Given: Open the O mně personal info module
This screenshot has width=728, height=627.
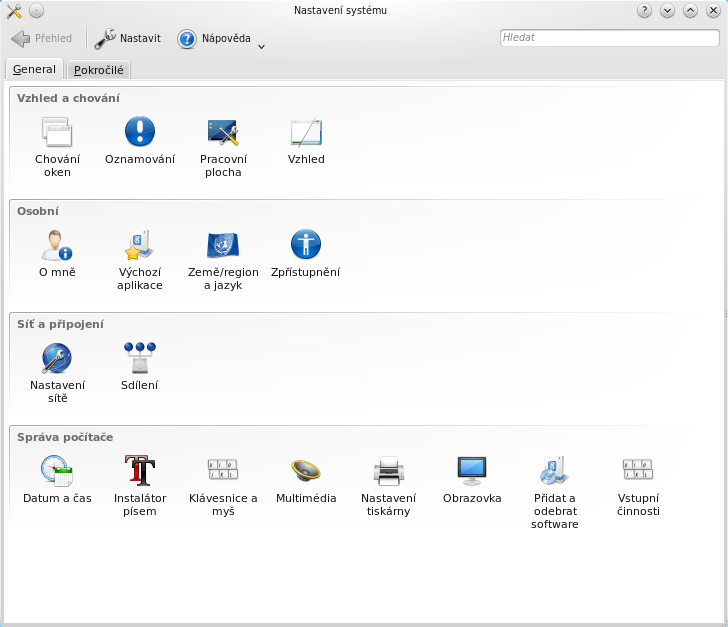Looking at the screenshot, I should [57, 254].
